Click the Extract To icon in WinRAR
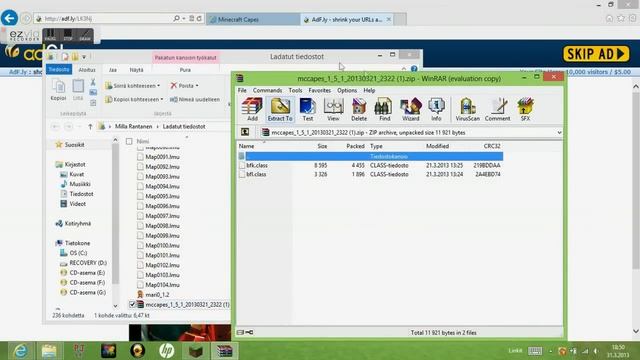This screenshot has width=640, height=360. (x=280, y=109)
